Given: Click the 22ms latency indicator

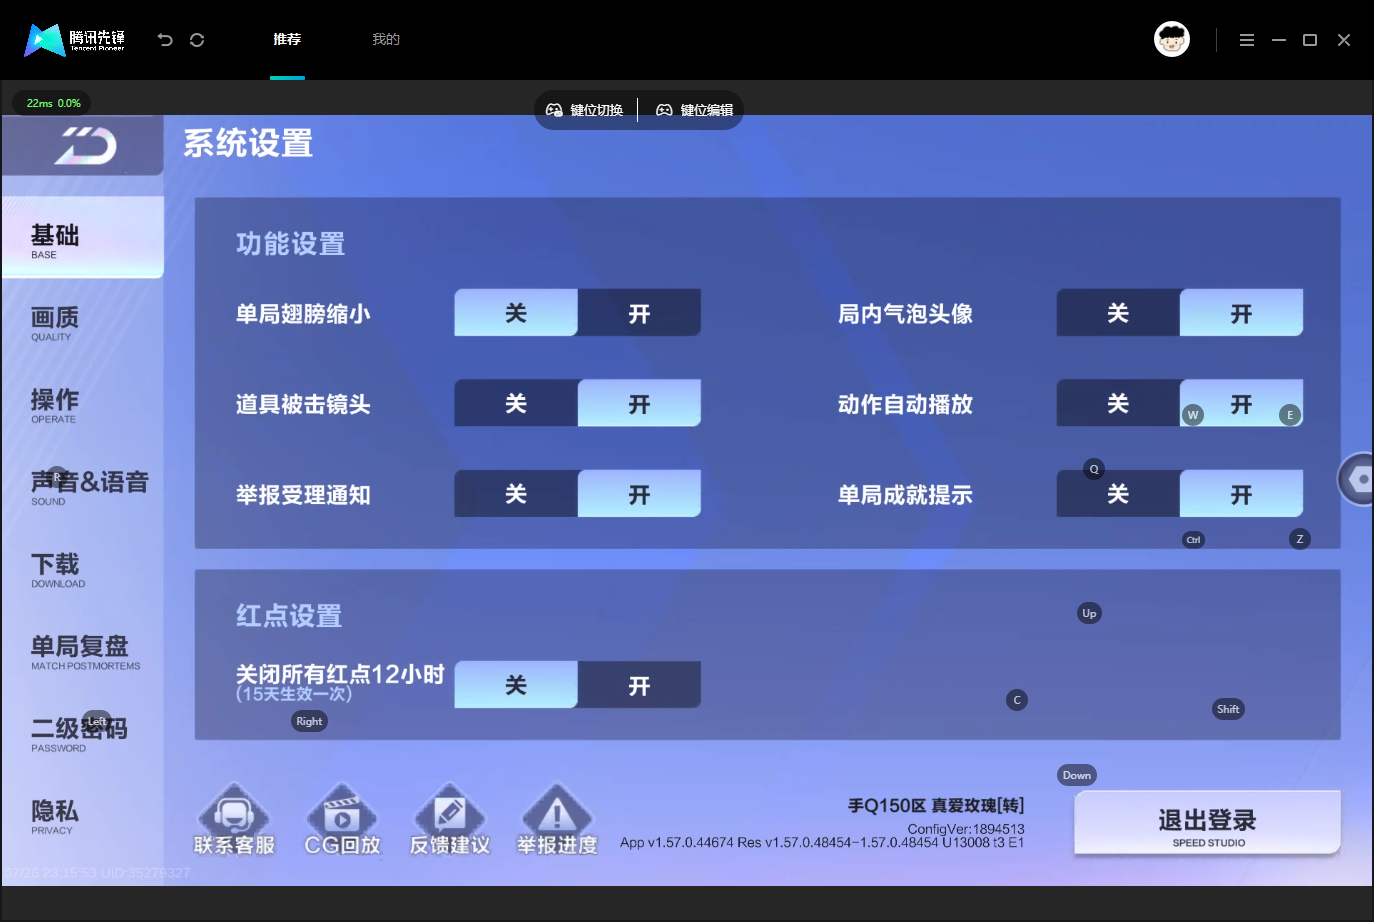Looking at the screenshot, I should pos(53,103).
